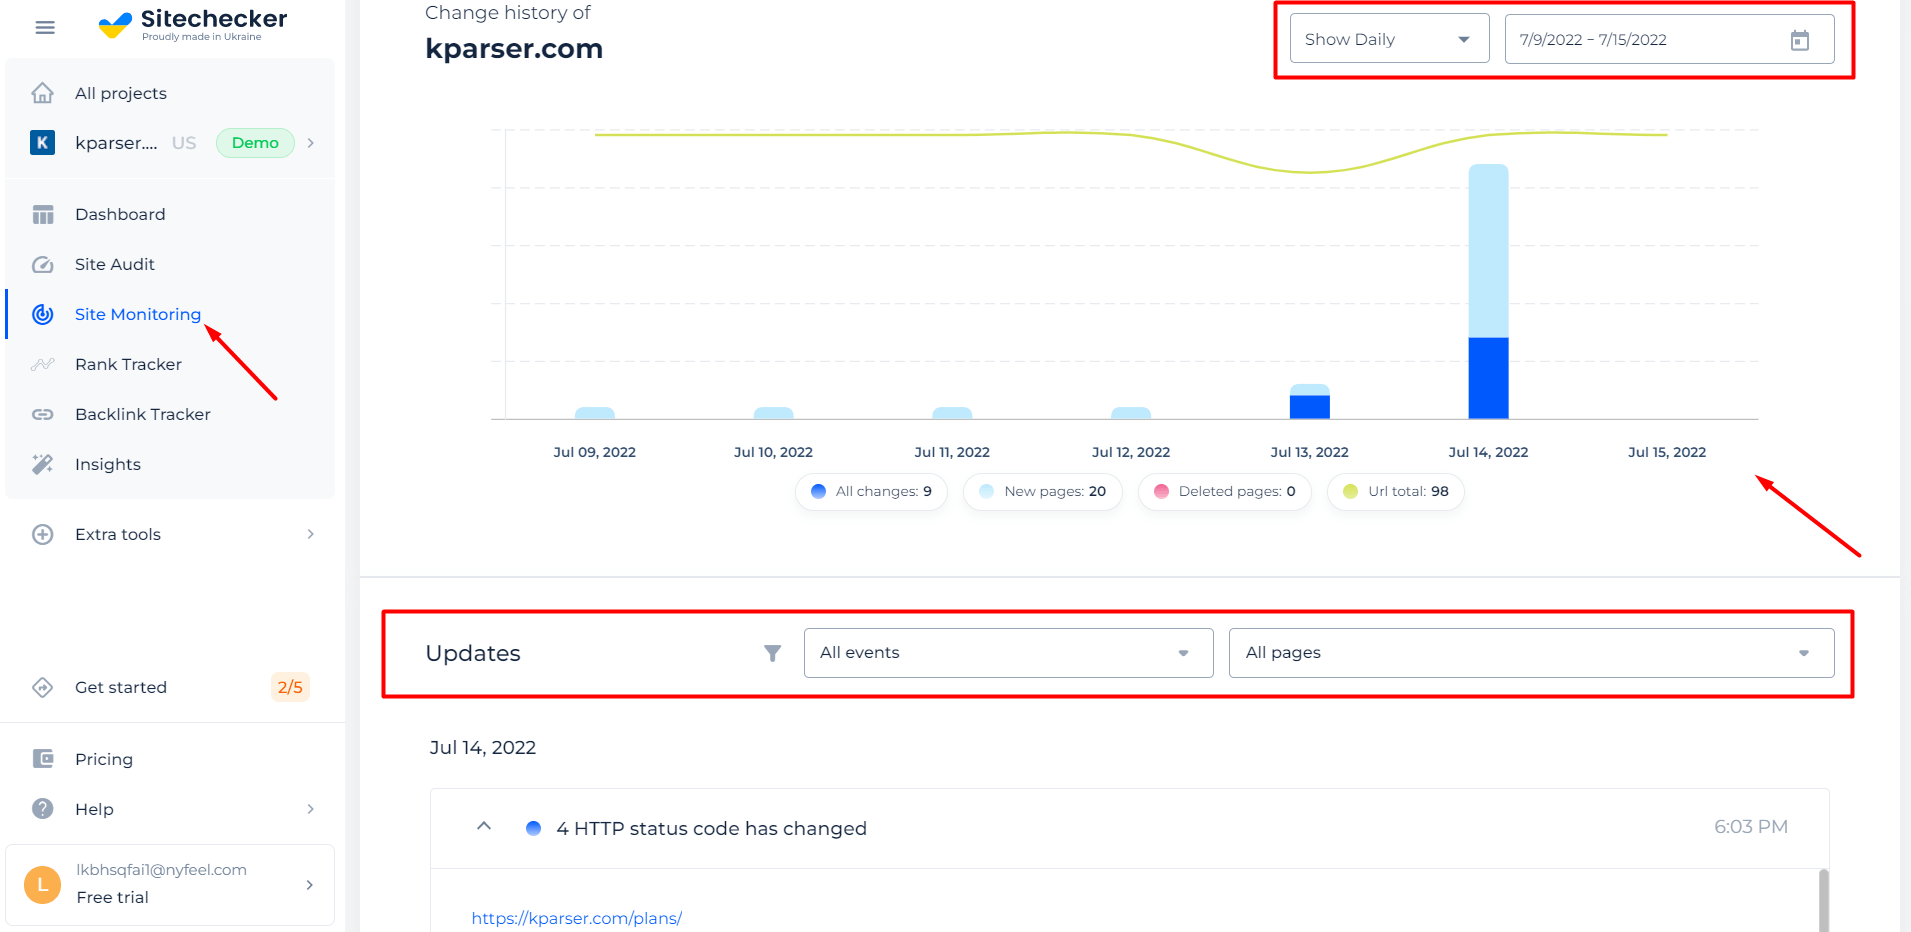
Task: Click the kparser.com title
Action: (x=514, y=48)
